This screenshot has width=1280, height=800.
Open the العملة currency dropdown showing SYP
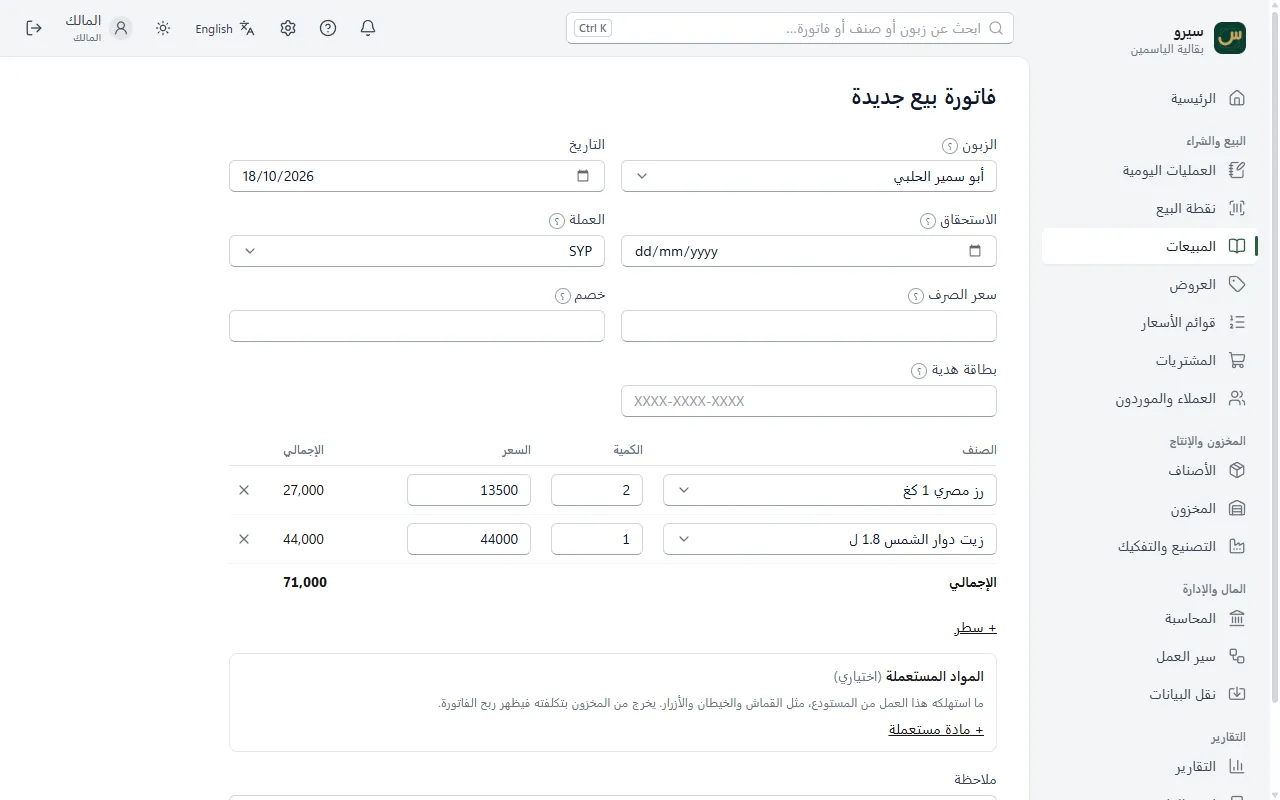pos(417,251)
